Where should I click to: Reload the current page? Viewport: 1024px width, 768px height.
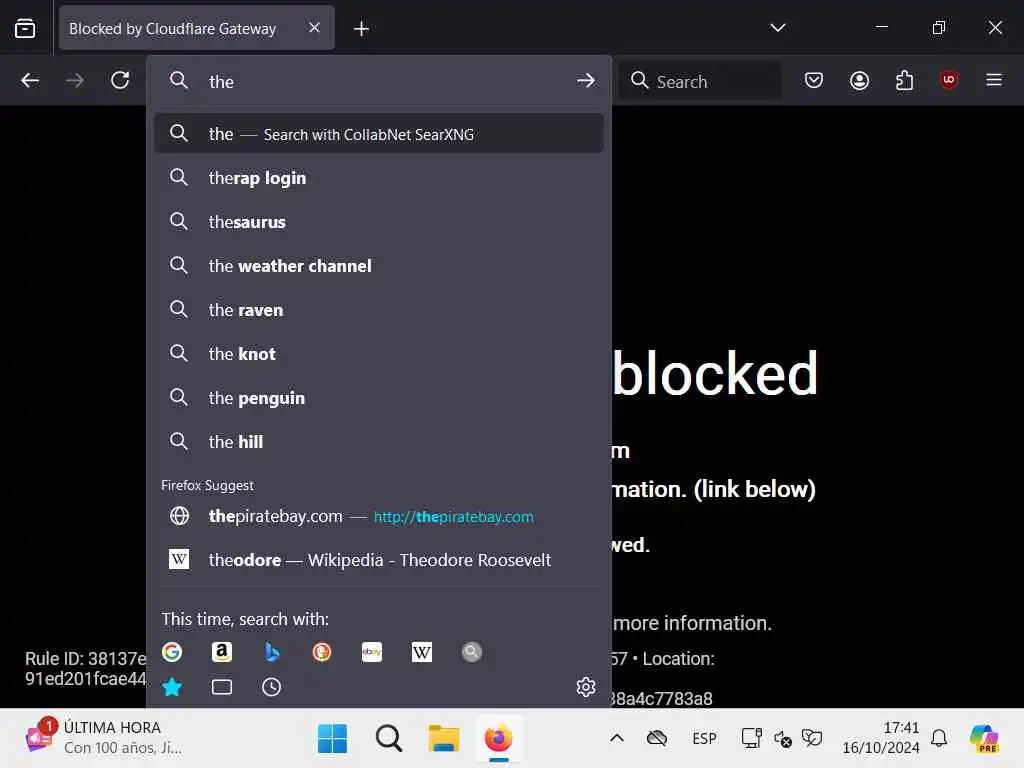tap(120, 80)
